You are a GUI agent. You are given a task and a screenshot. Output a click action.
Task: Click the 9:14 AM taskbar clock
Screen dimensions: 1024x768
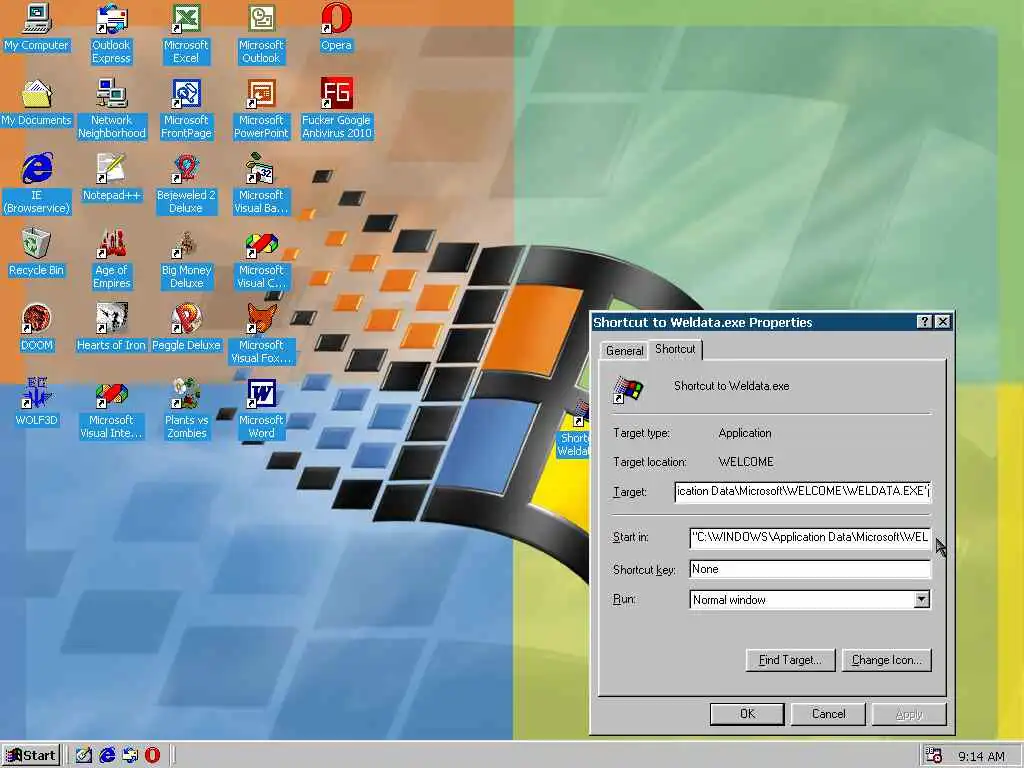[x=981, y=756]
